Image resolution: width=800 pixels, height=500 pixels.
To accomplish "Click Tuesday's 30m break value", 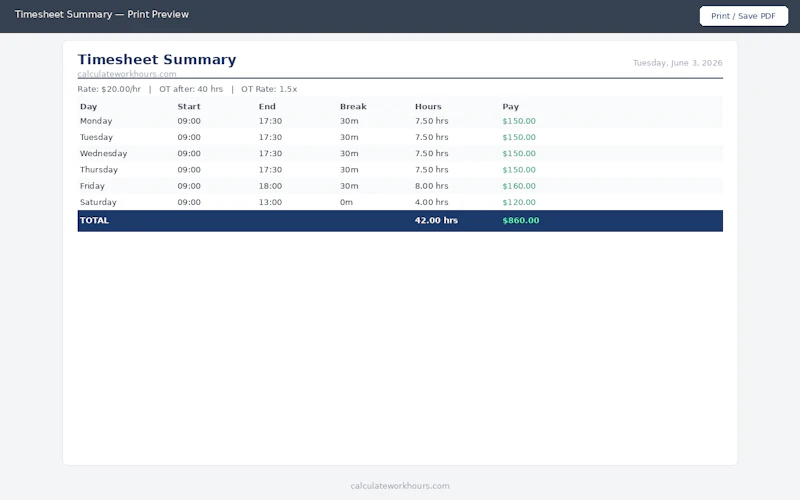I will point(349,137).
